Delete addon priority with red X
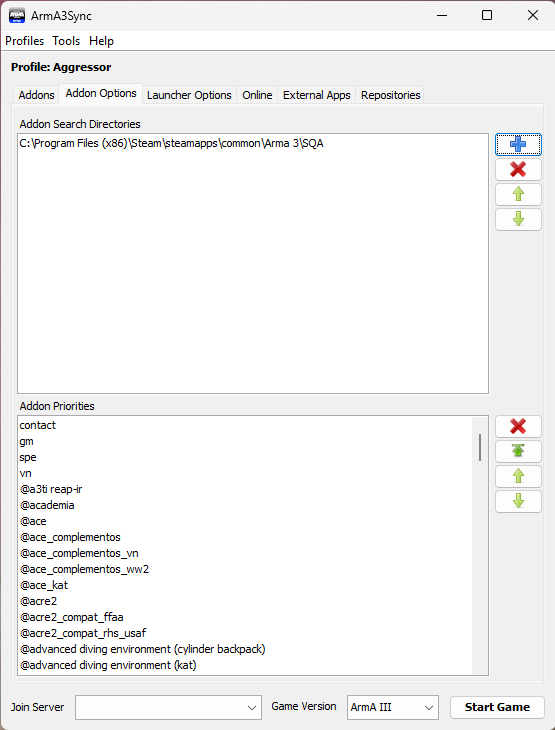 tap(518, 426)
